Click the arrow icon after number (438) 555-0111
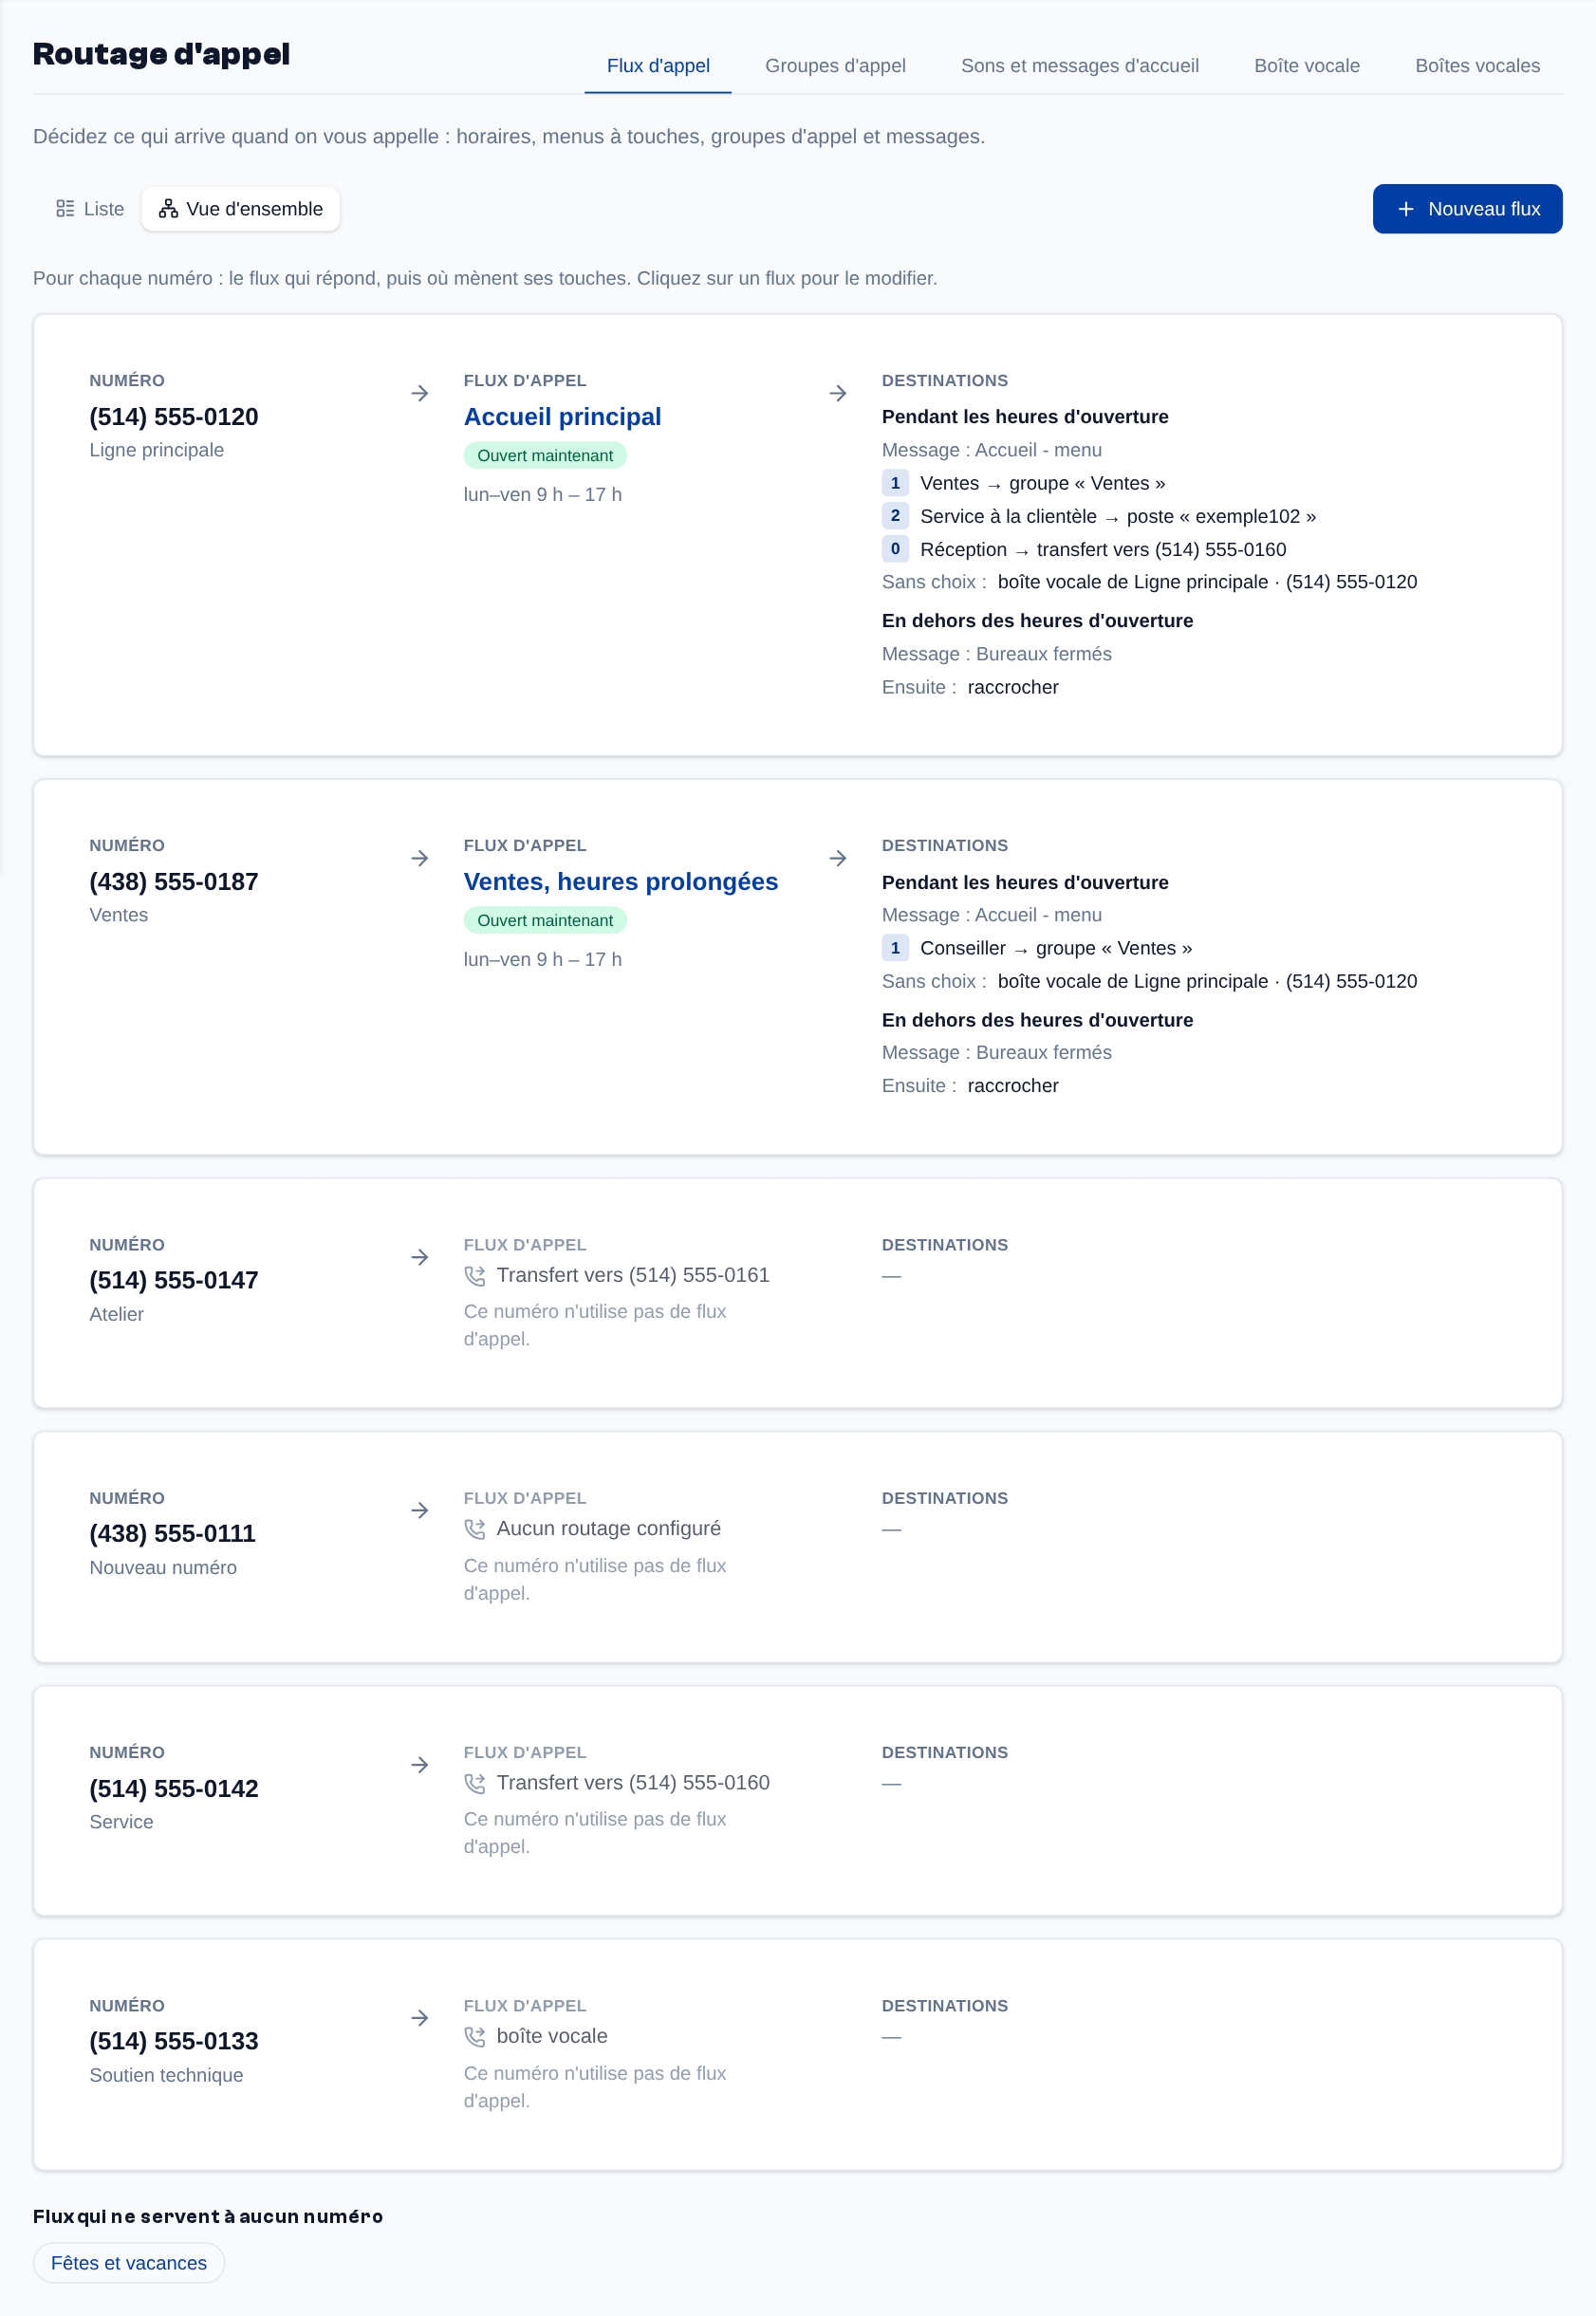The height and width of the screenshot is (2316, 1596). pyautogui.click(x=420, y=1511)
